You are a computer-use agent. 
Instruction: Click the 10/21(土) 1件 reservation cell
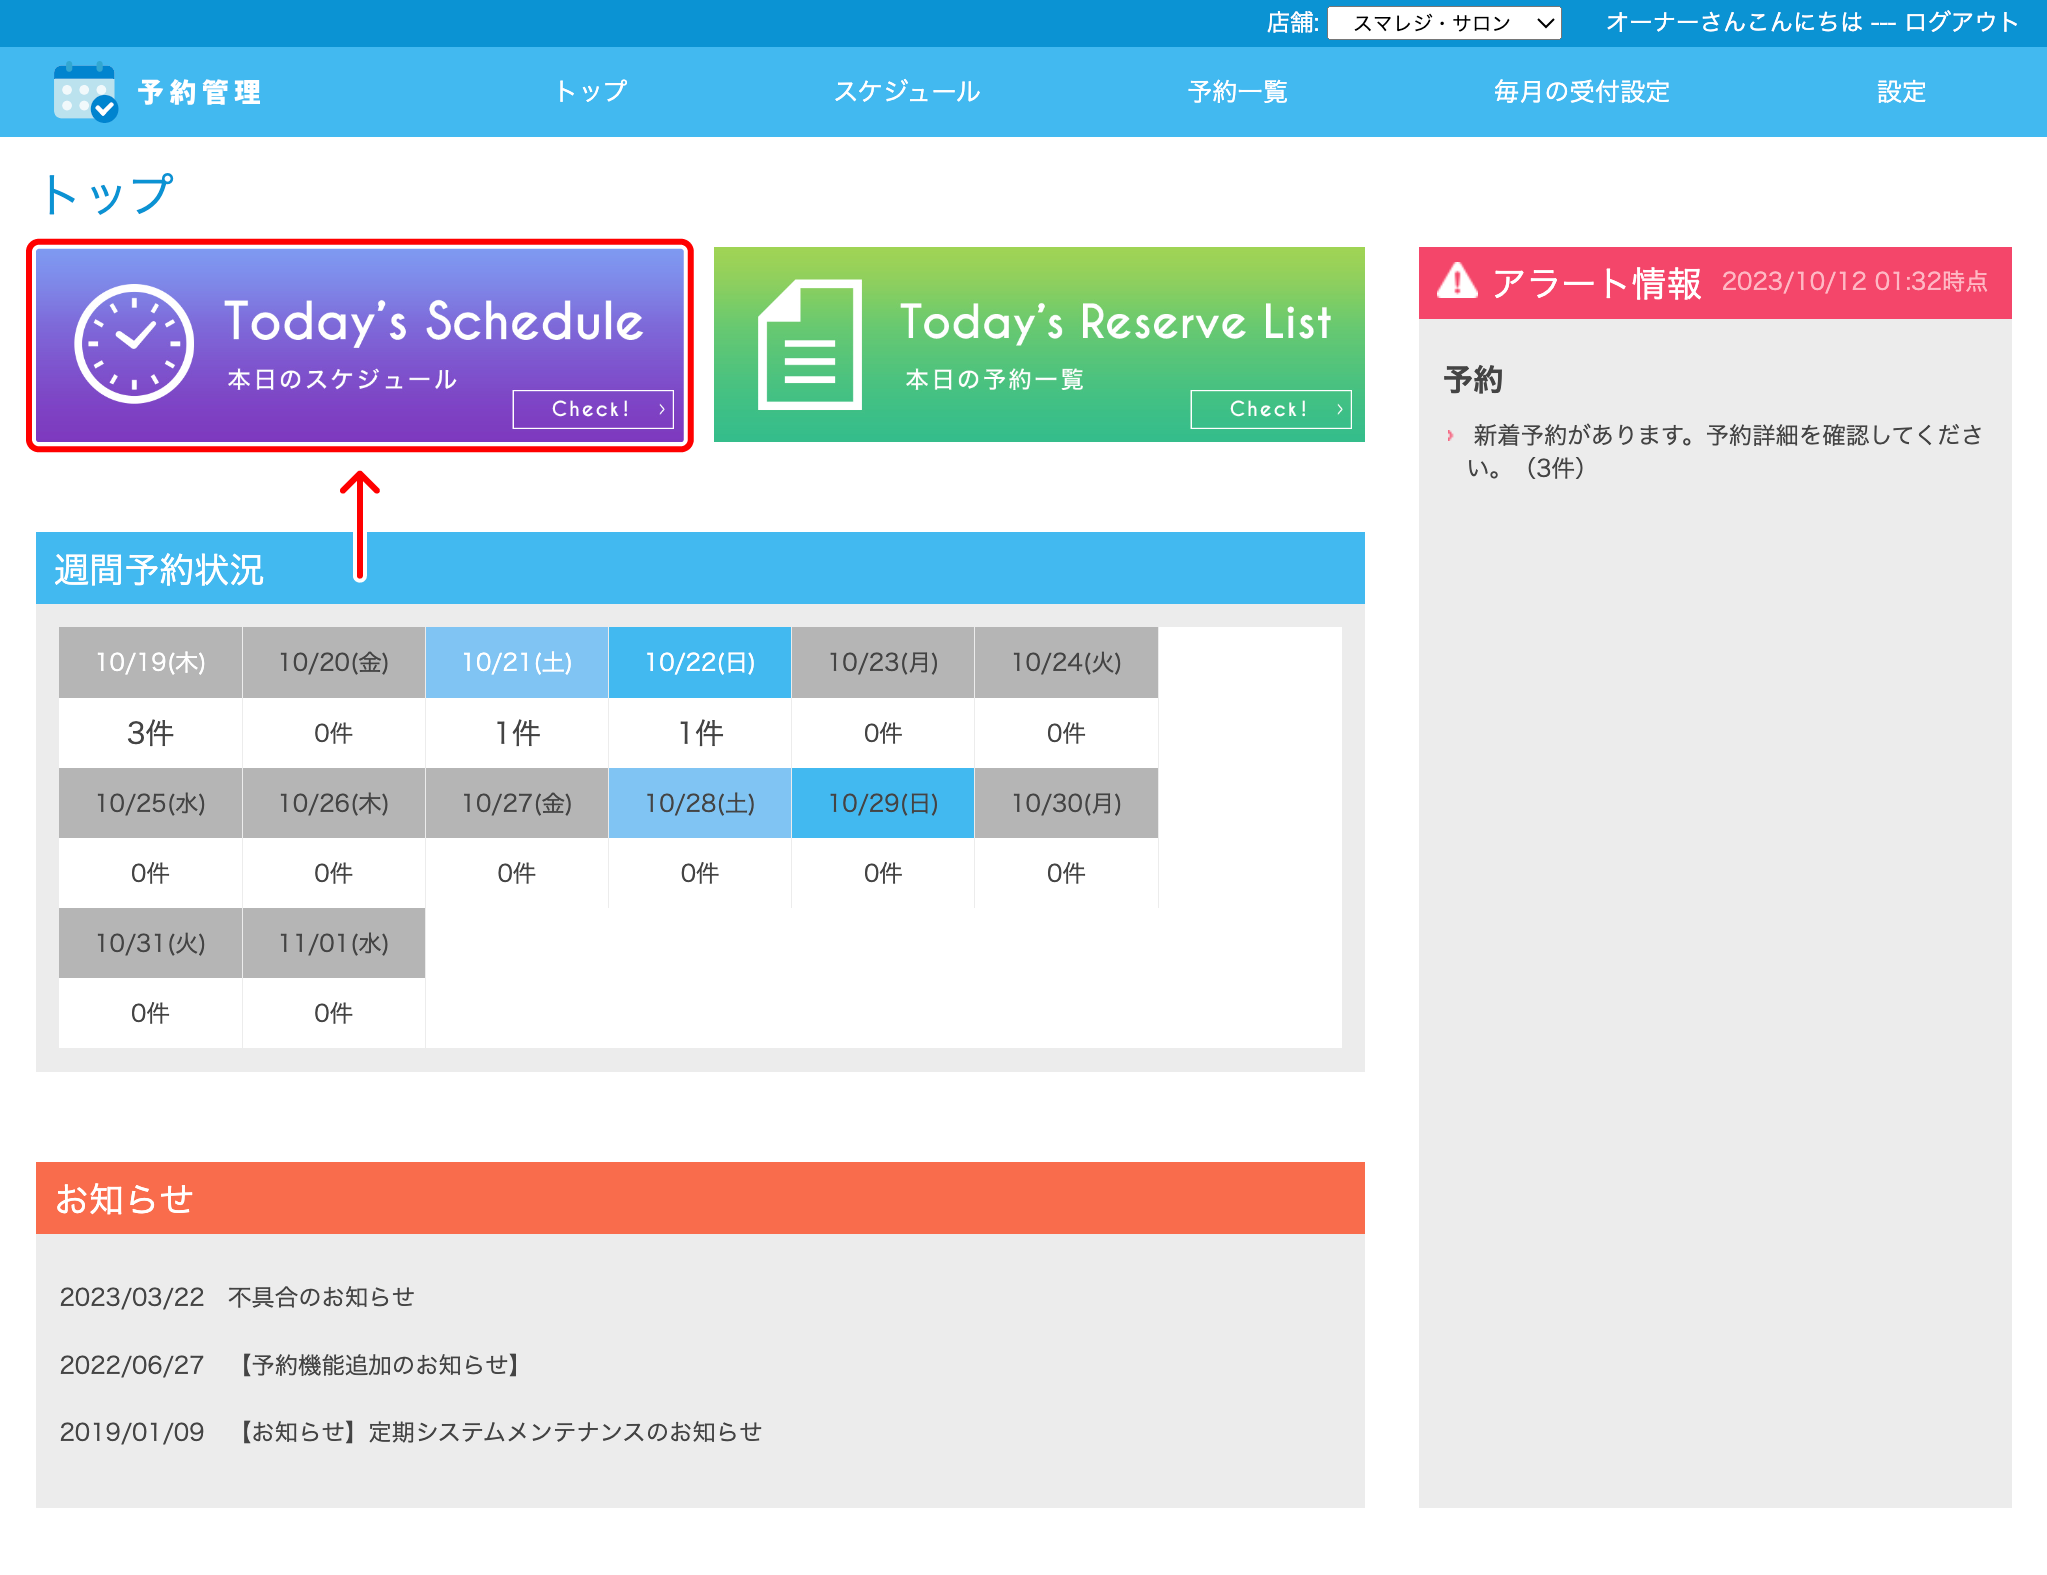(x=517, y=733)
